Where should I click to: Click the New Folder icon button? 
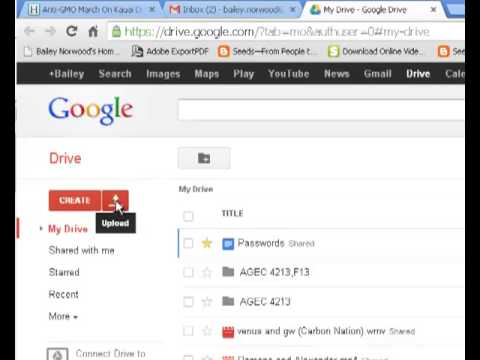click(x=204, y=158)
